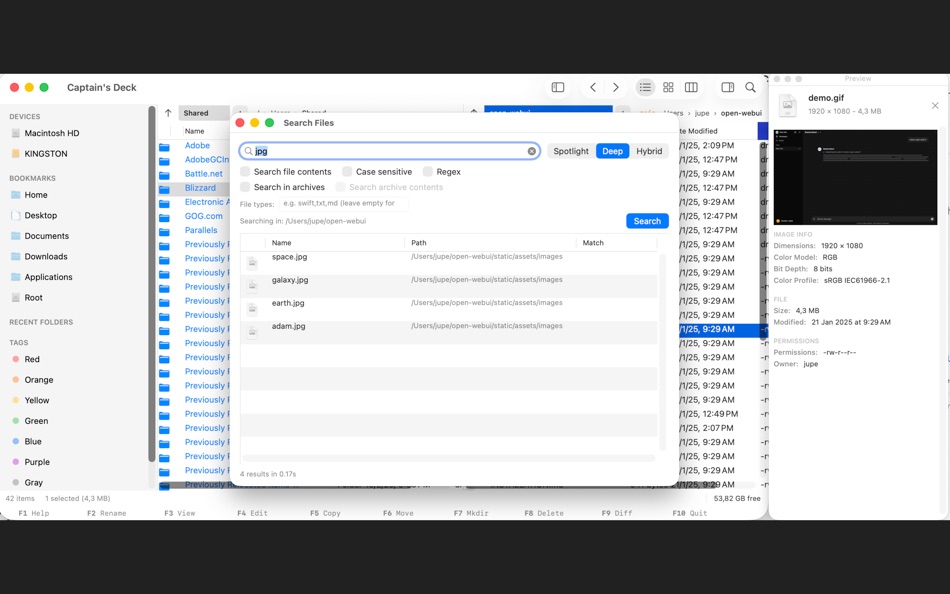The width and height of the screenshot is (950, 594).
Task: Select Spotlight search mode
Action: pos(571,151)
